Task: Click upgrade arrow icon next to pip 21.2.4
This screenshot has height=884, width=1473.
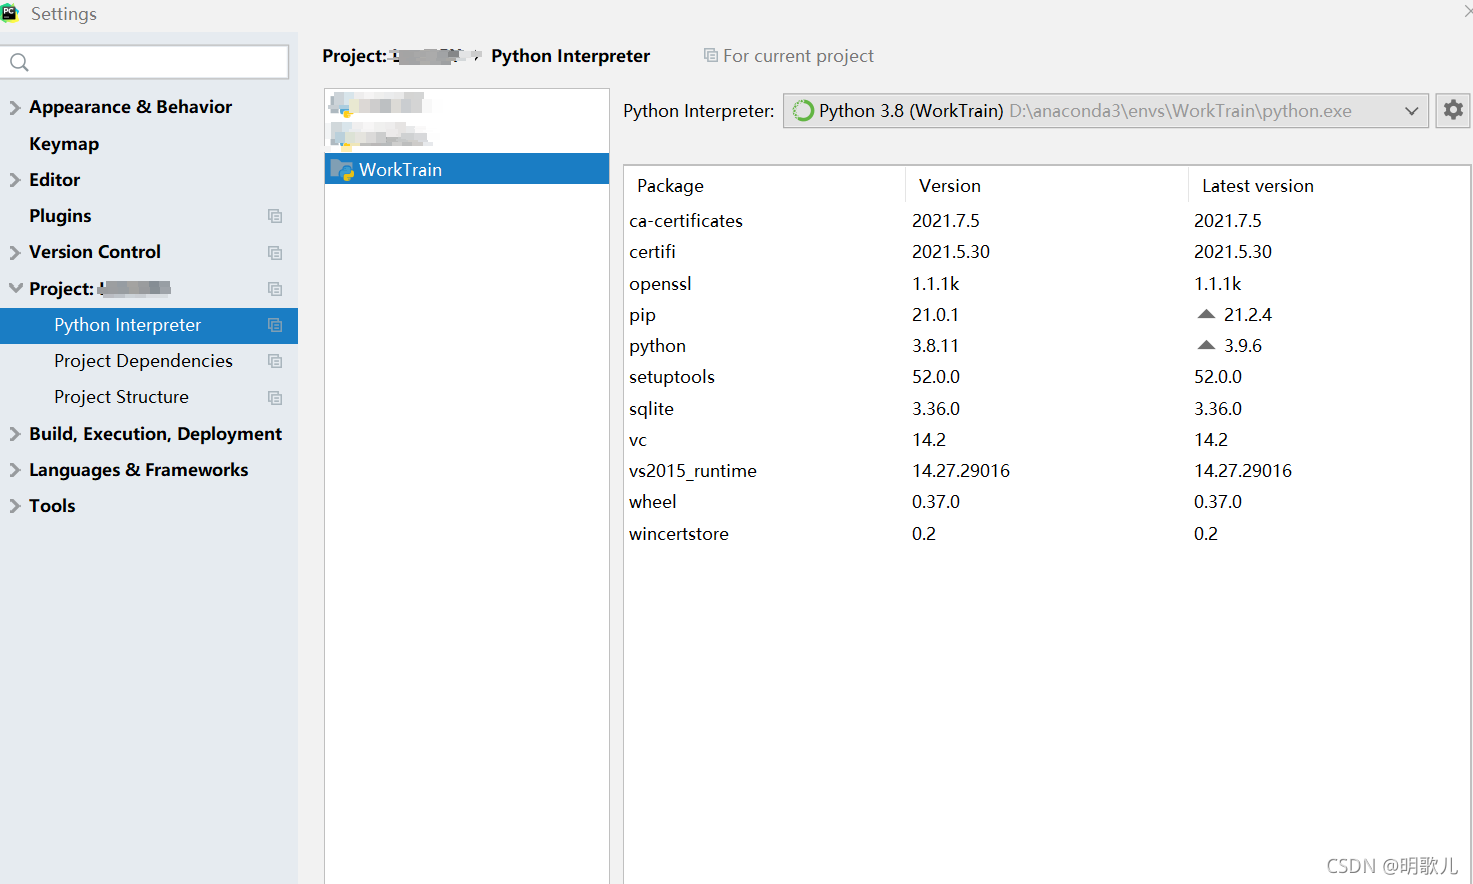Action: [1206, 314]
